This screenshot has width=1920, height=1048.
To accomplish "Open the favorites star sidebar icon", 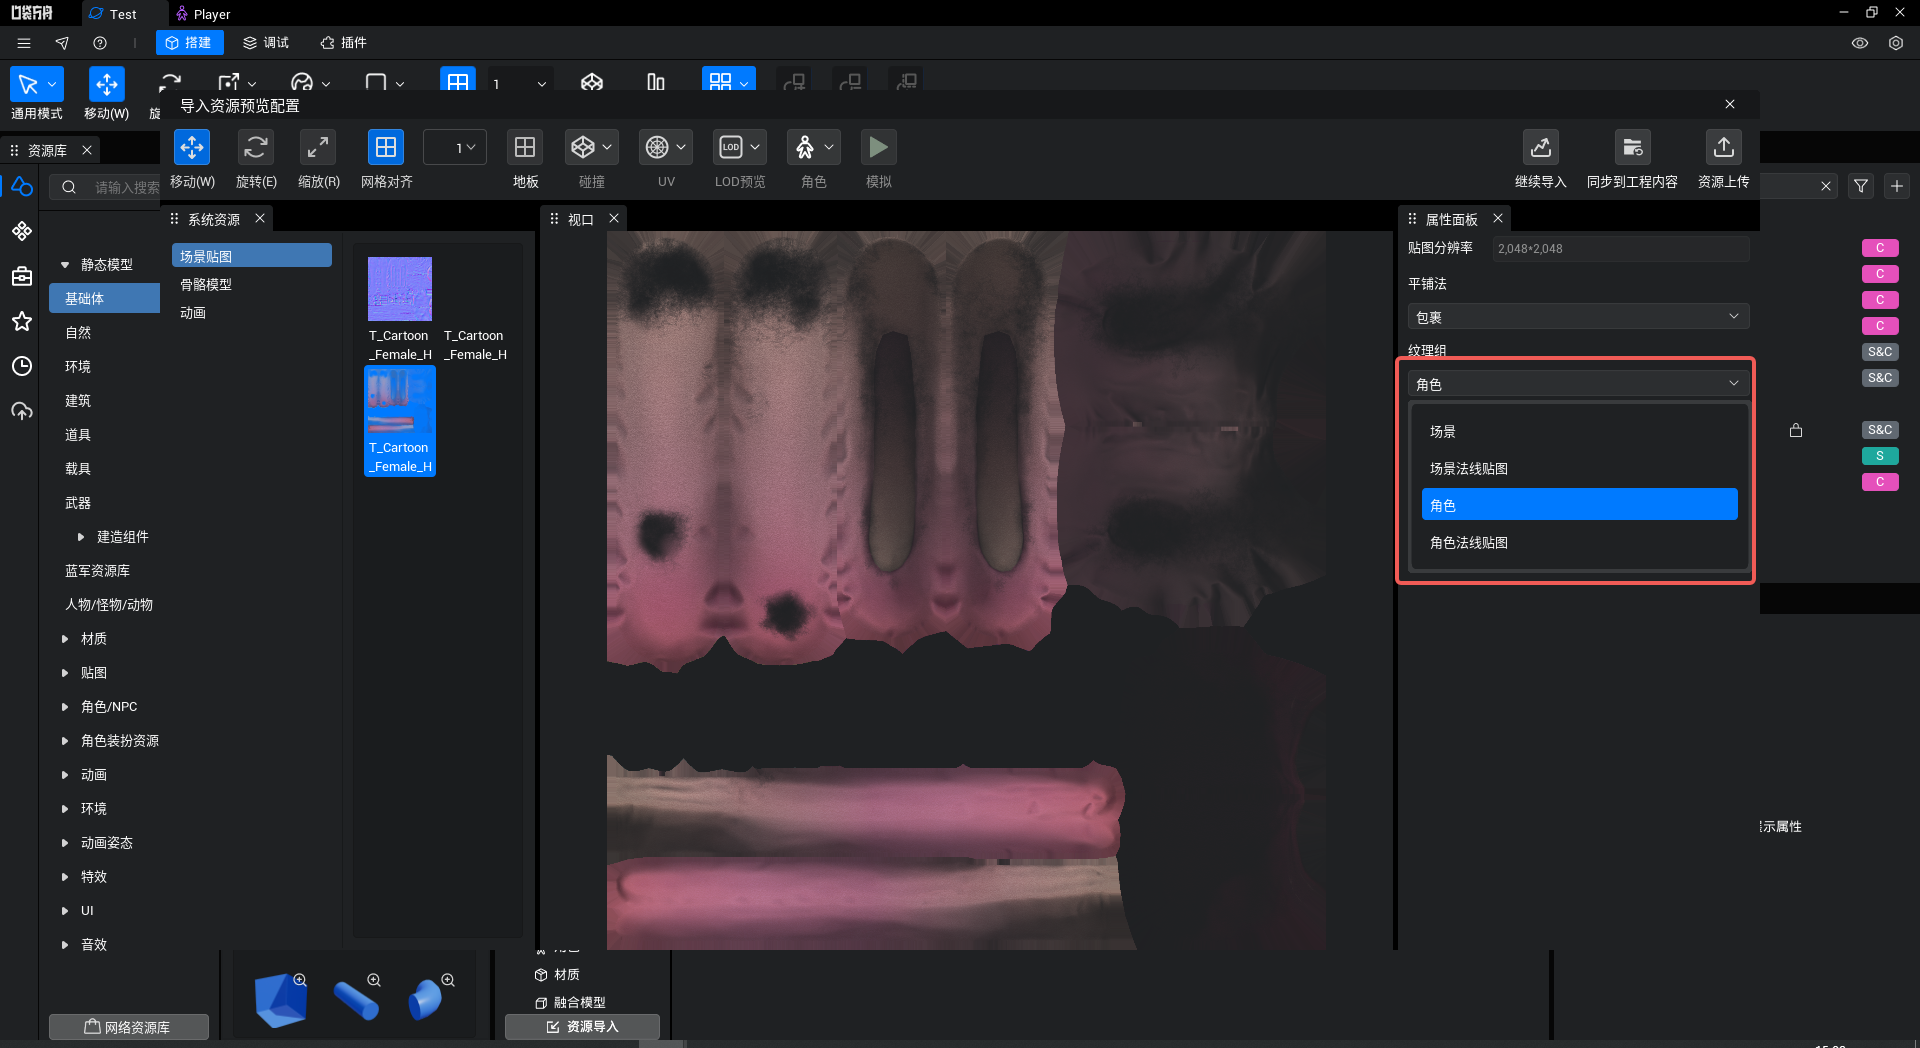I will coord(22,321).
